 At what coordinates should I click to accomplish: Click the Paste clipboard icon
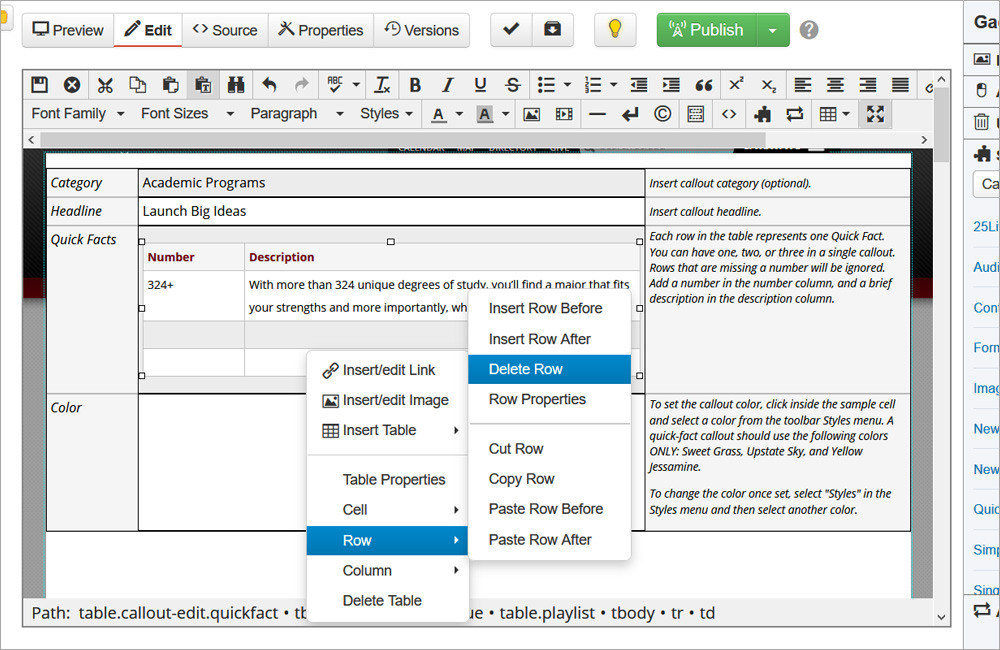[x=170, y=85]
